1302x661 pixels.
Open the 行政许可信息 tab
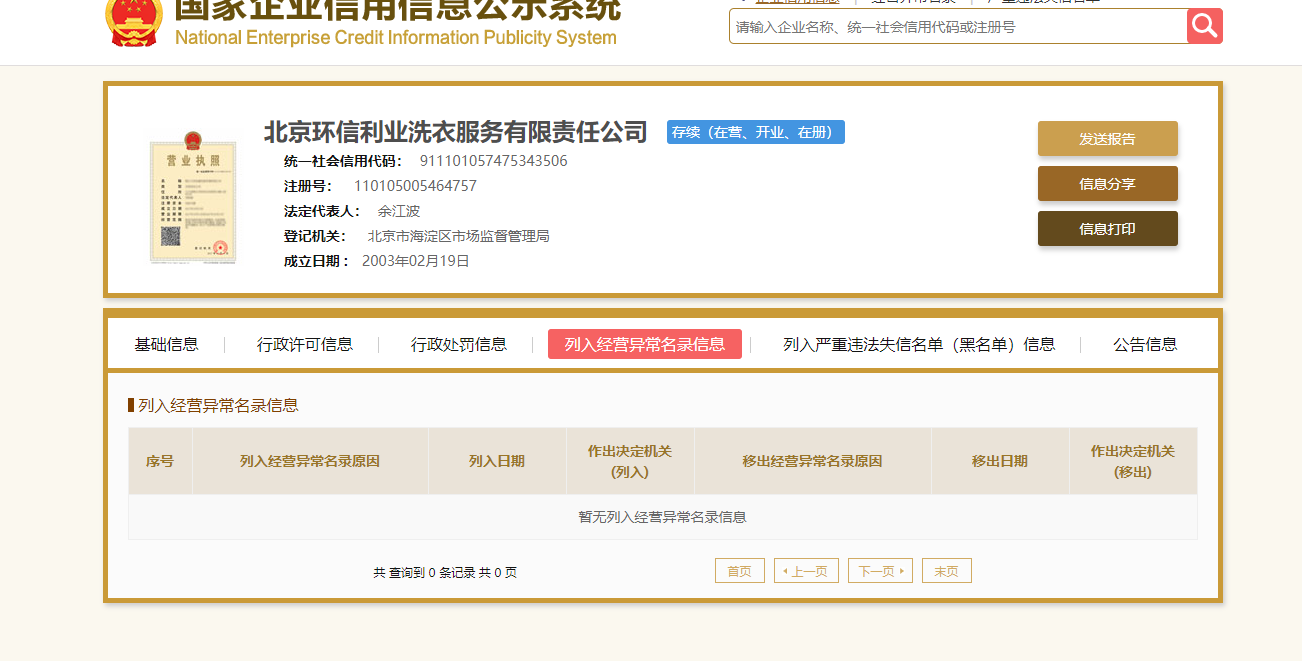[305, 344]
